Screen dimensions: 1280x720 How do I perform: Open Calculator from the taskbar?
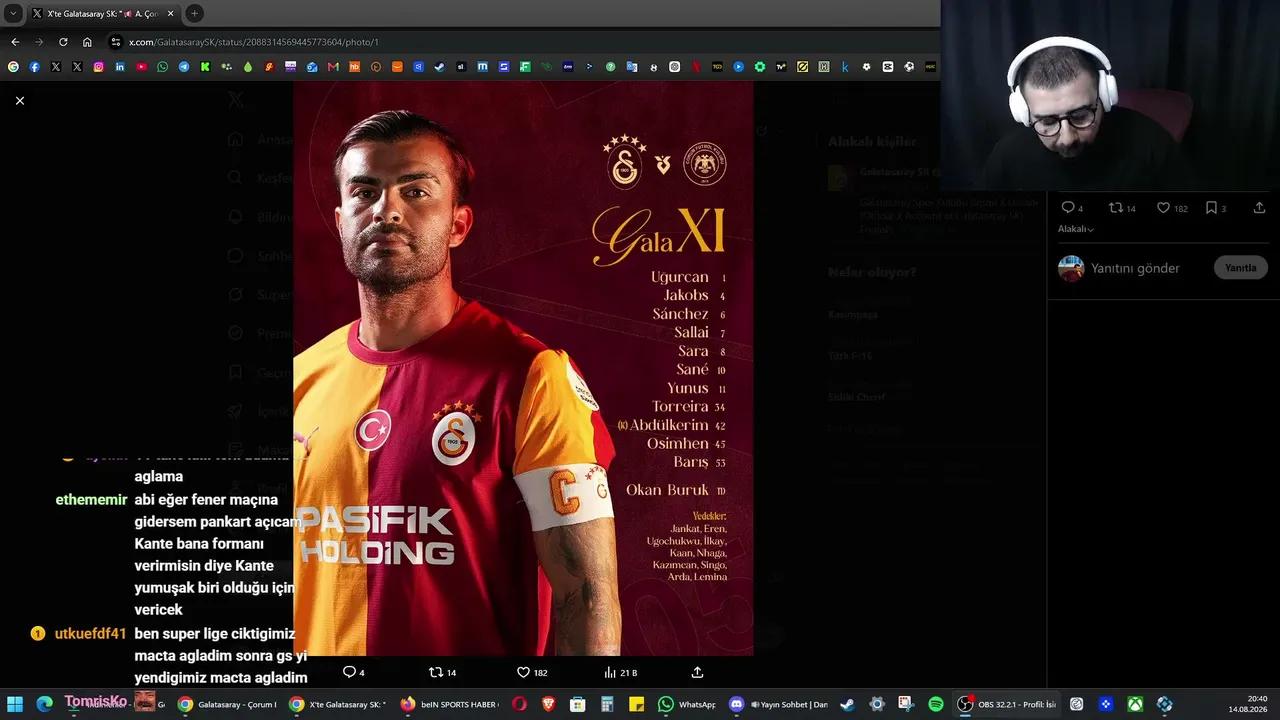tap(607, 704)
